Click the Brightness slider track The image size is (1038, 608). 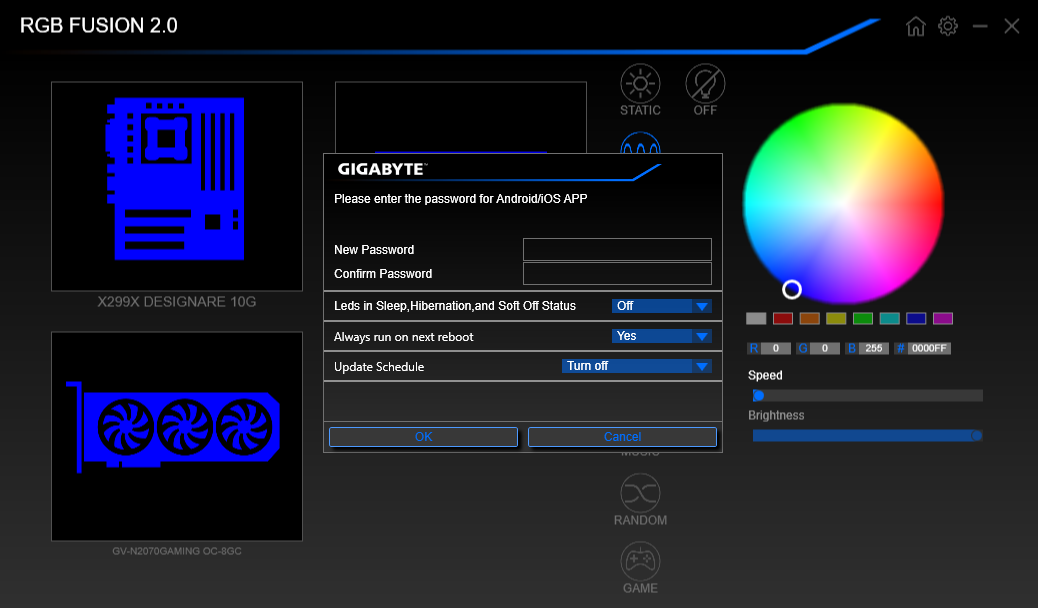(867, 436)
